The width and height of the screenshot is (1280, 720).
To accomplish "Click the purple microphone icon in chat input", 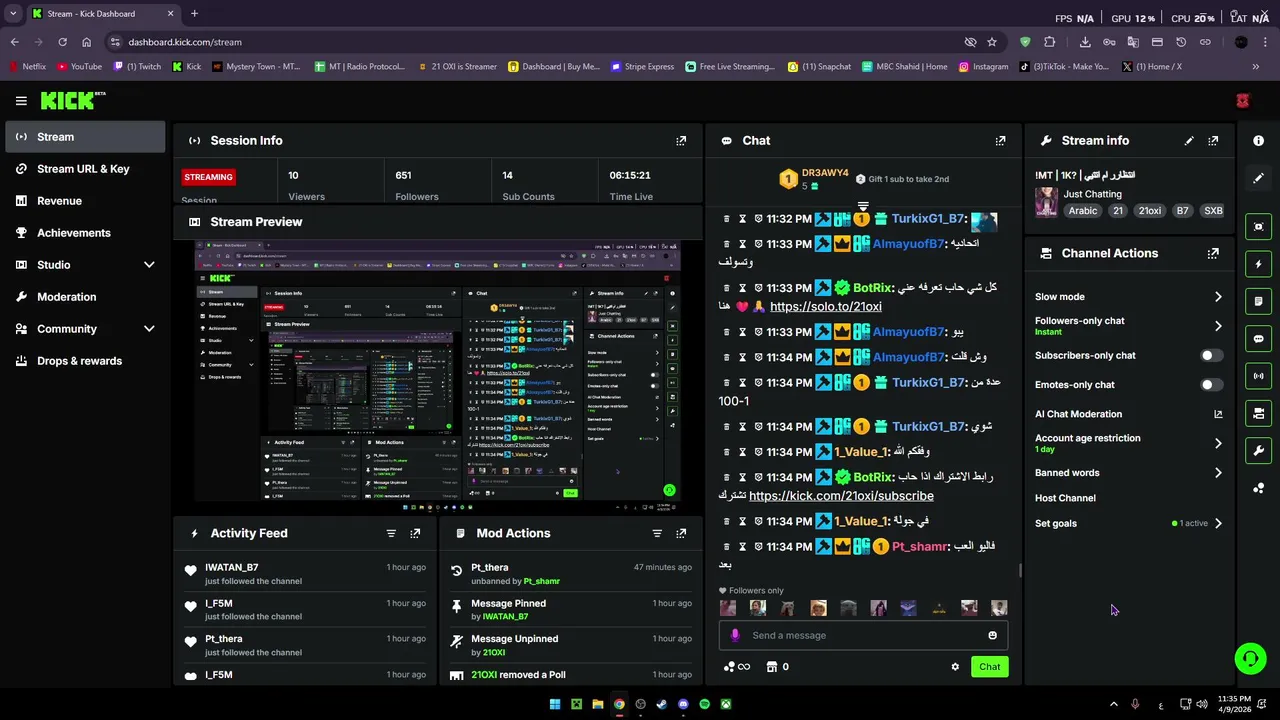I will point(736,636).
